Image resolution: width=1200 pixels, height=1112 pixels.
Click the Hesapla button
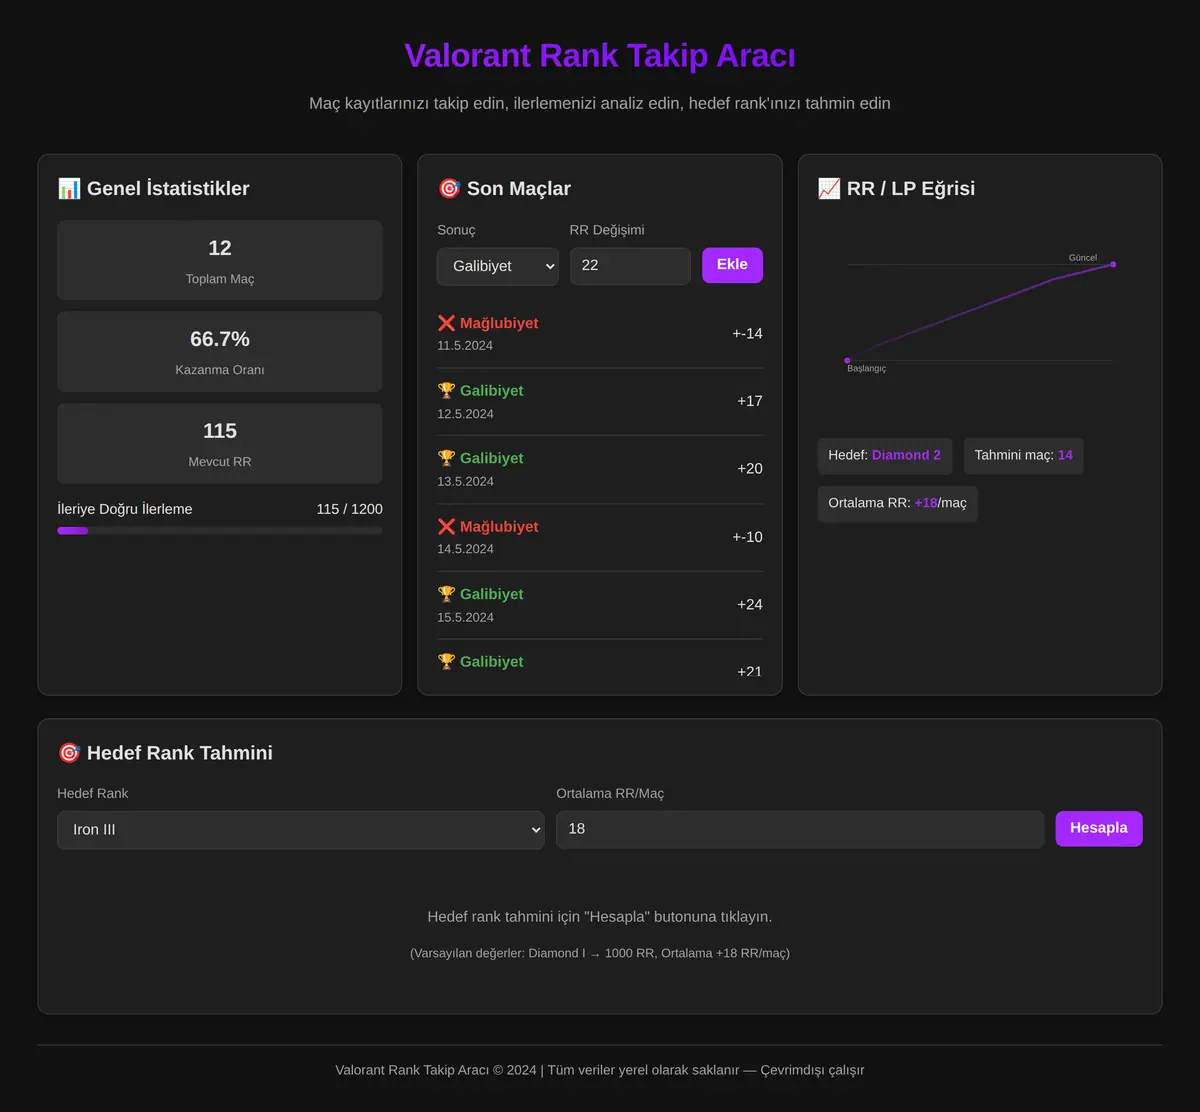[x=1099, y=828]
